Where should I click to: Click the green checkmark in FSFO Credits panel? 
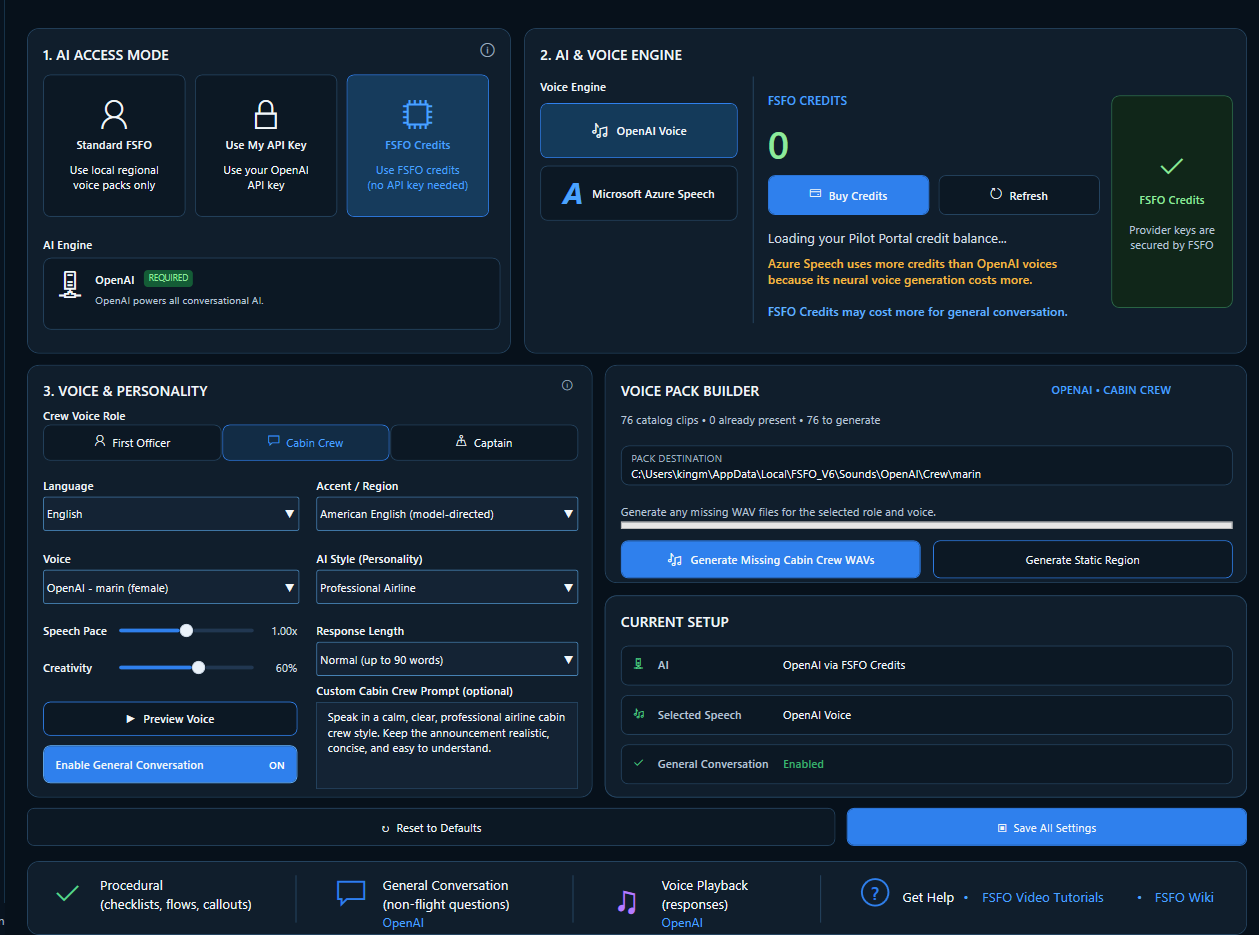(1171, 167)
